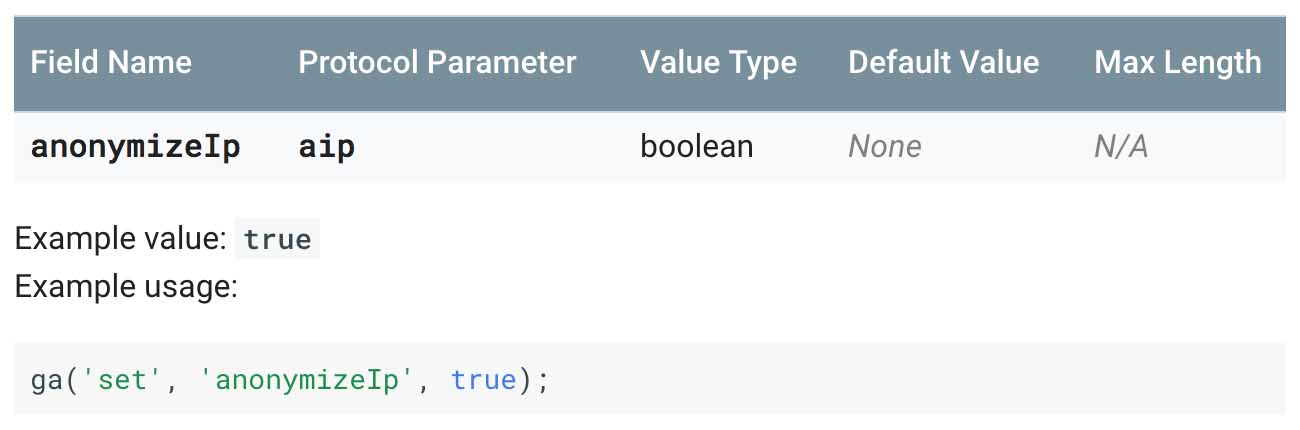Click the Example usage label
1300x430 pixels.
[x=126, y=287]
